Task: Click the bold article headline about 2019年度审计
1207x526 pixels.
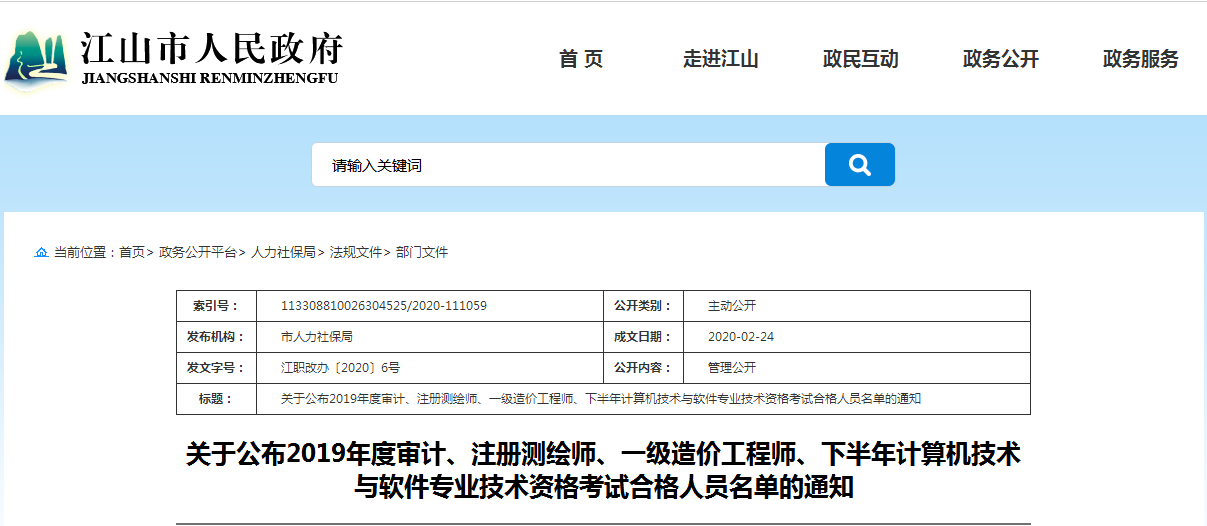Action: [603, 471]
